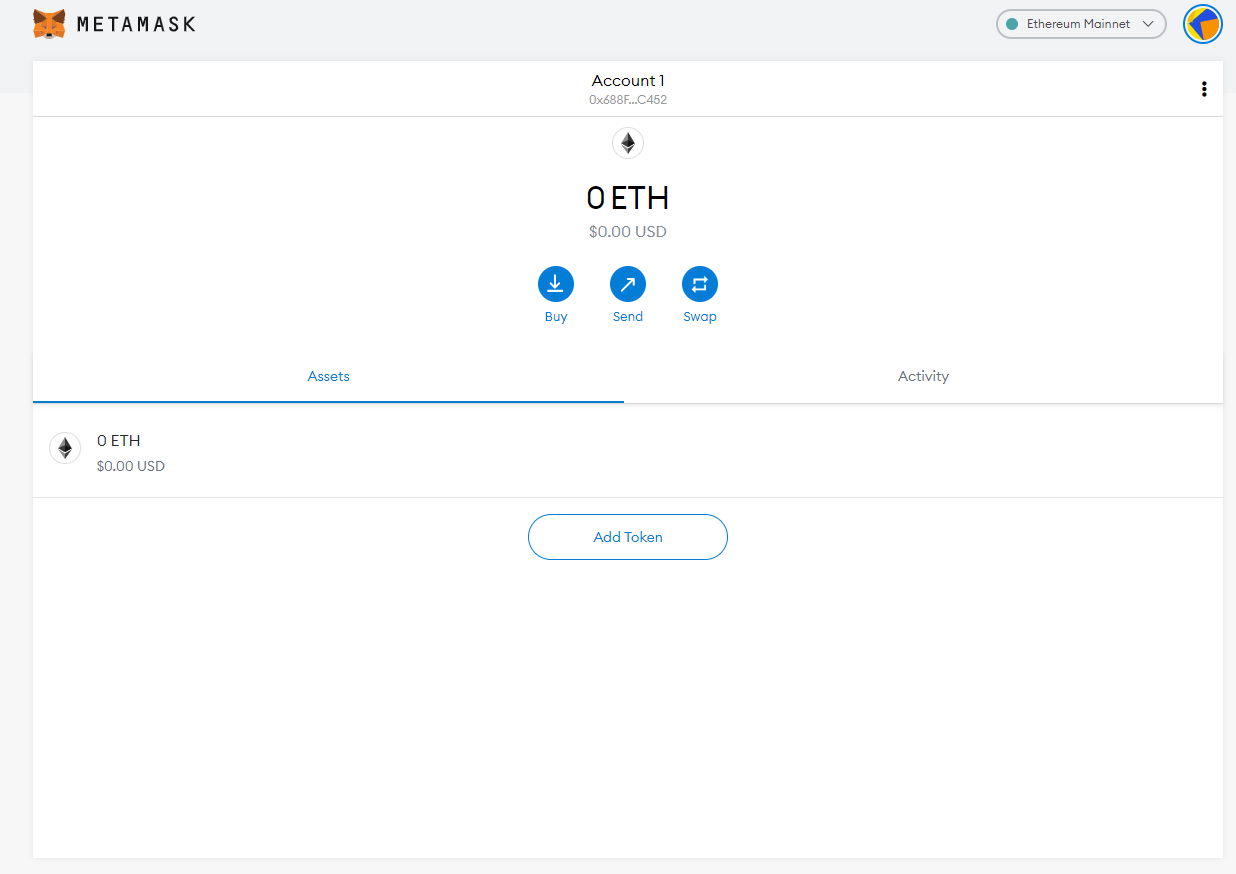
Task: Open the 0 ETH asset row
Action: click(628, 451)
